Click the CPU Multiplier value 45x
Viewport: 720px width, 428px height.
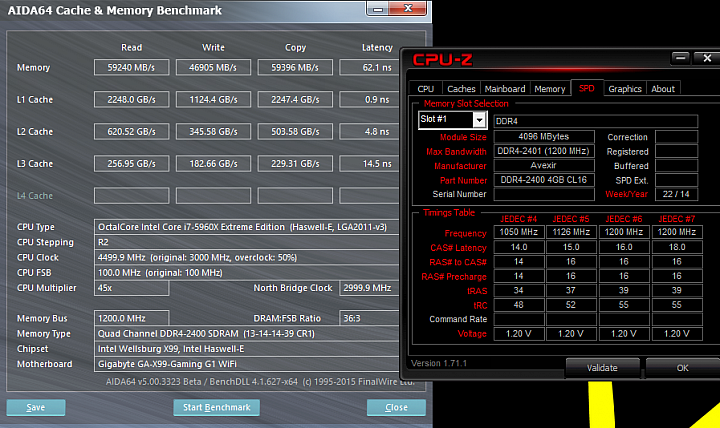click(131, 288)
